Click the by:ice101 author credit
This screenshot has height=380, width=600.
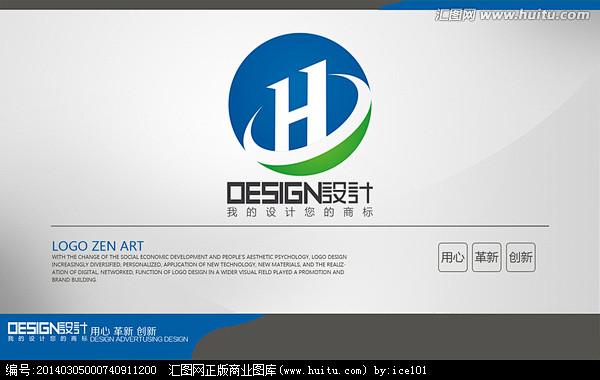click(400, 370)
